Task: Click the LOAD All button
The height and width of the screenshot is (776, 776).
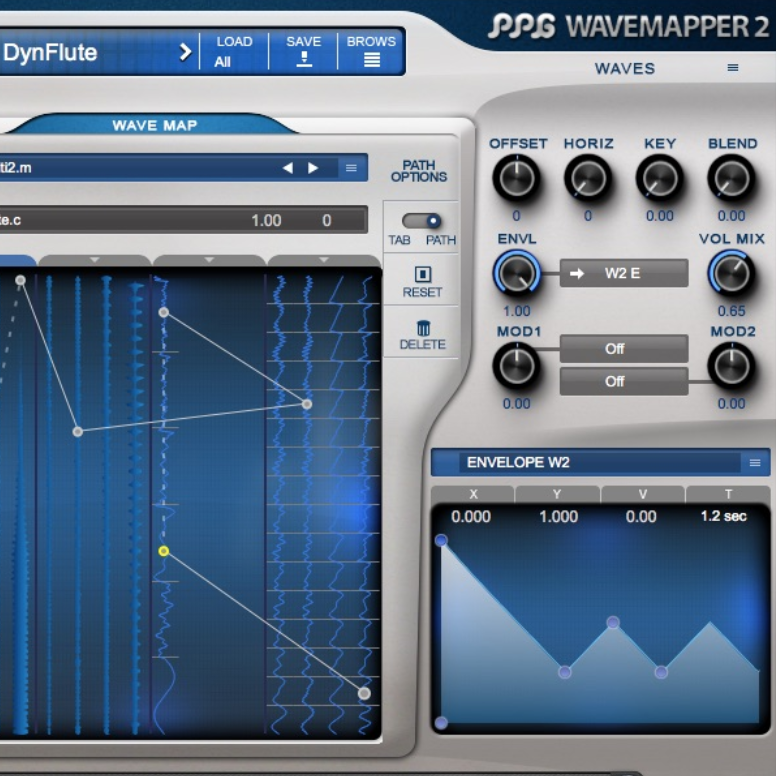Action: pos(234,52)
